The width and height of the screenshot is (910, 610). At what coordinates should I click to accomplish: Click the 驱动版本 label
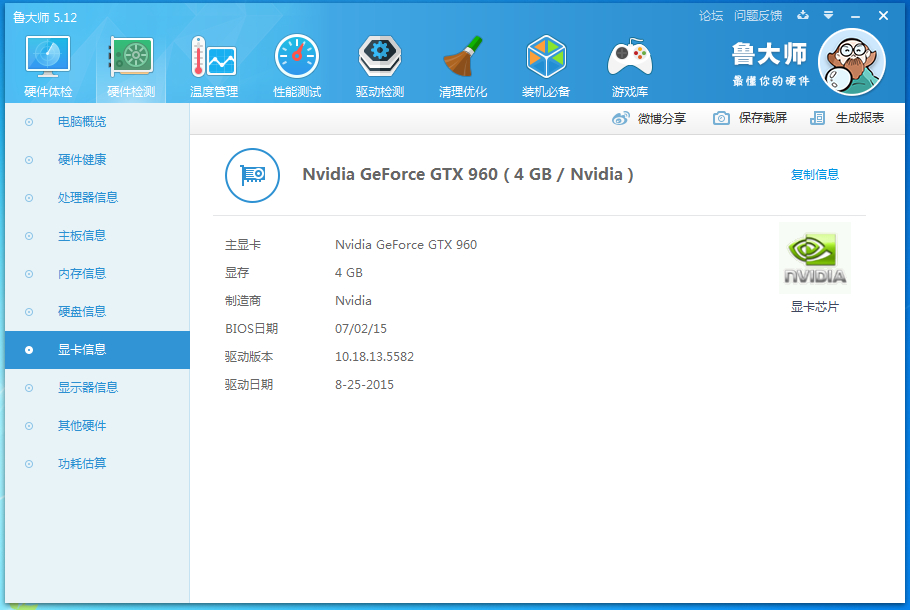(249, 356)
